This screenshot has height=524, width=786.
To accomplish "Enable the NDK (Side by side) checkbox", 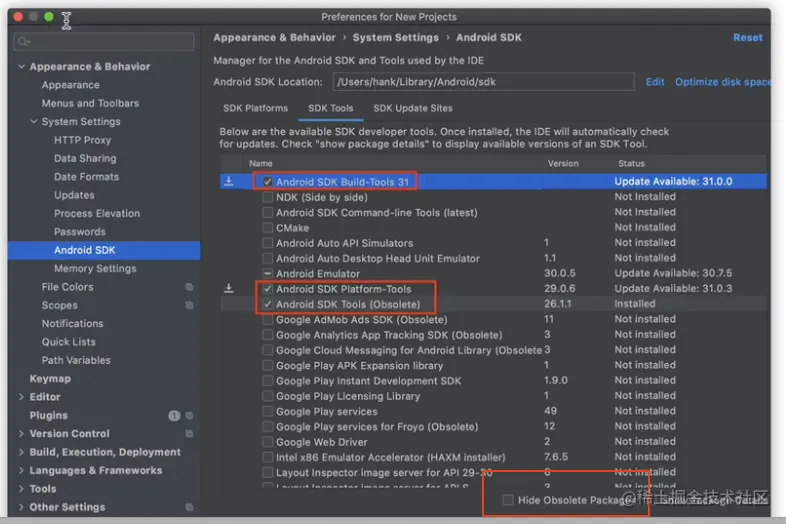I will (267, 197).
